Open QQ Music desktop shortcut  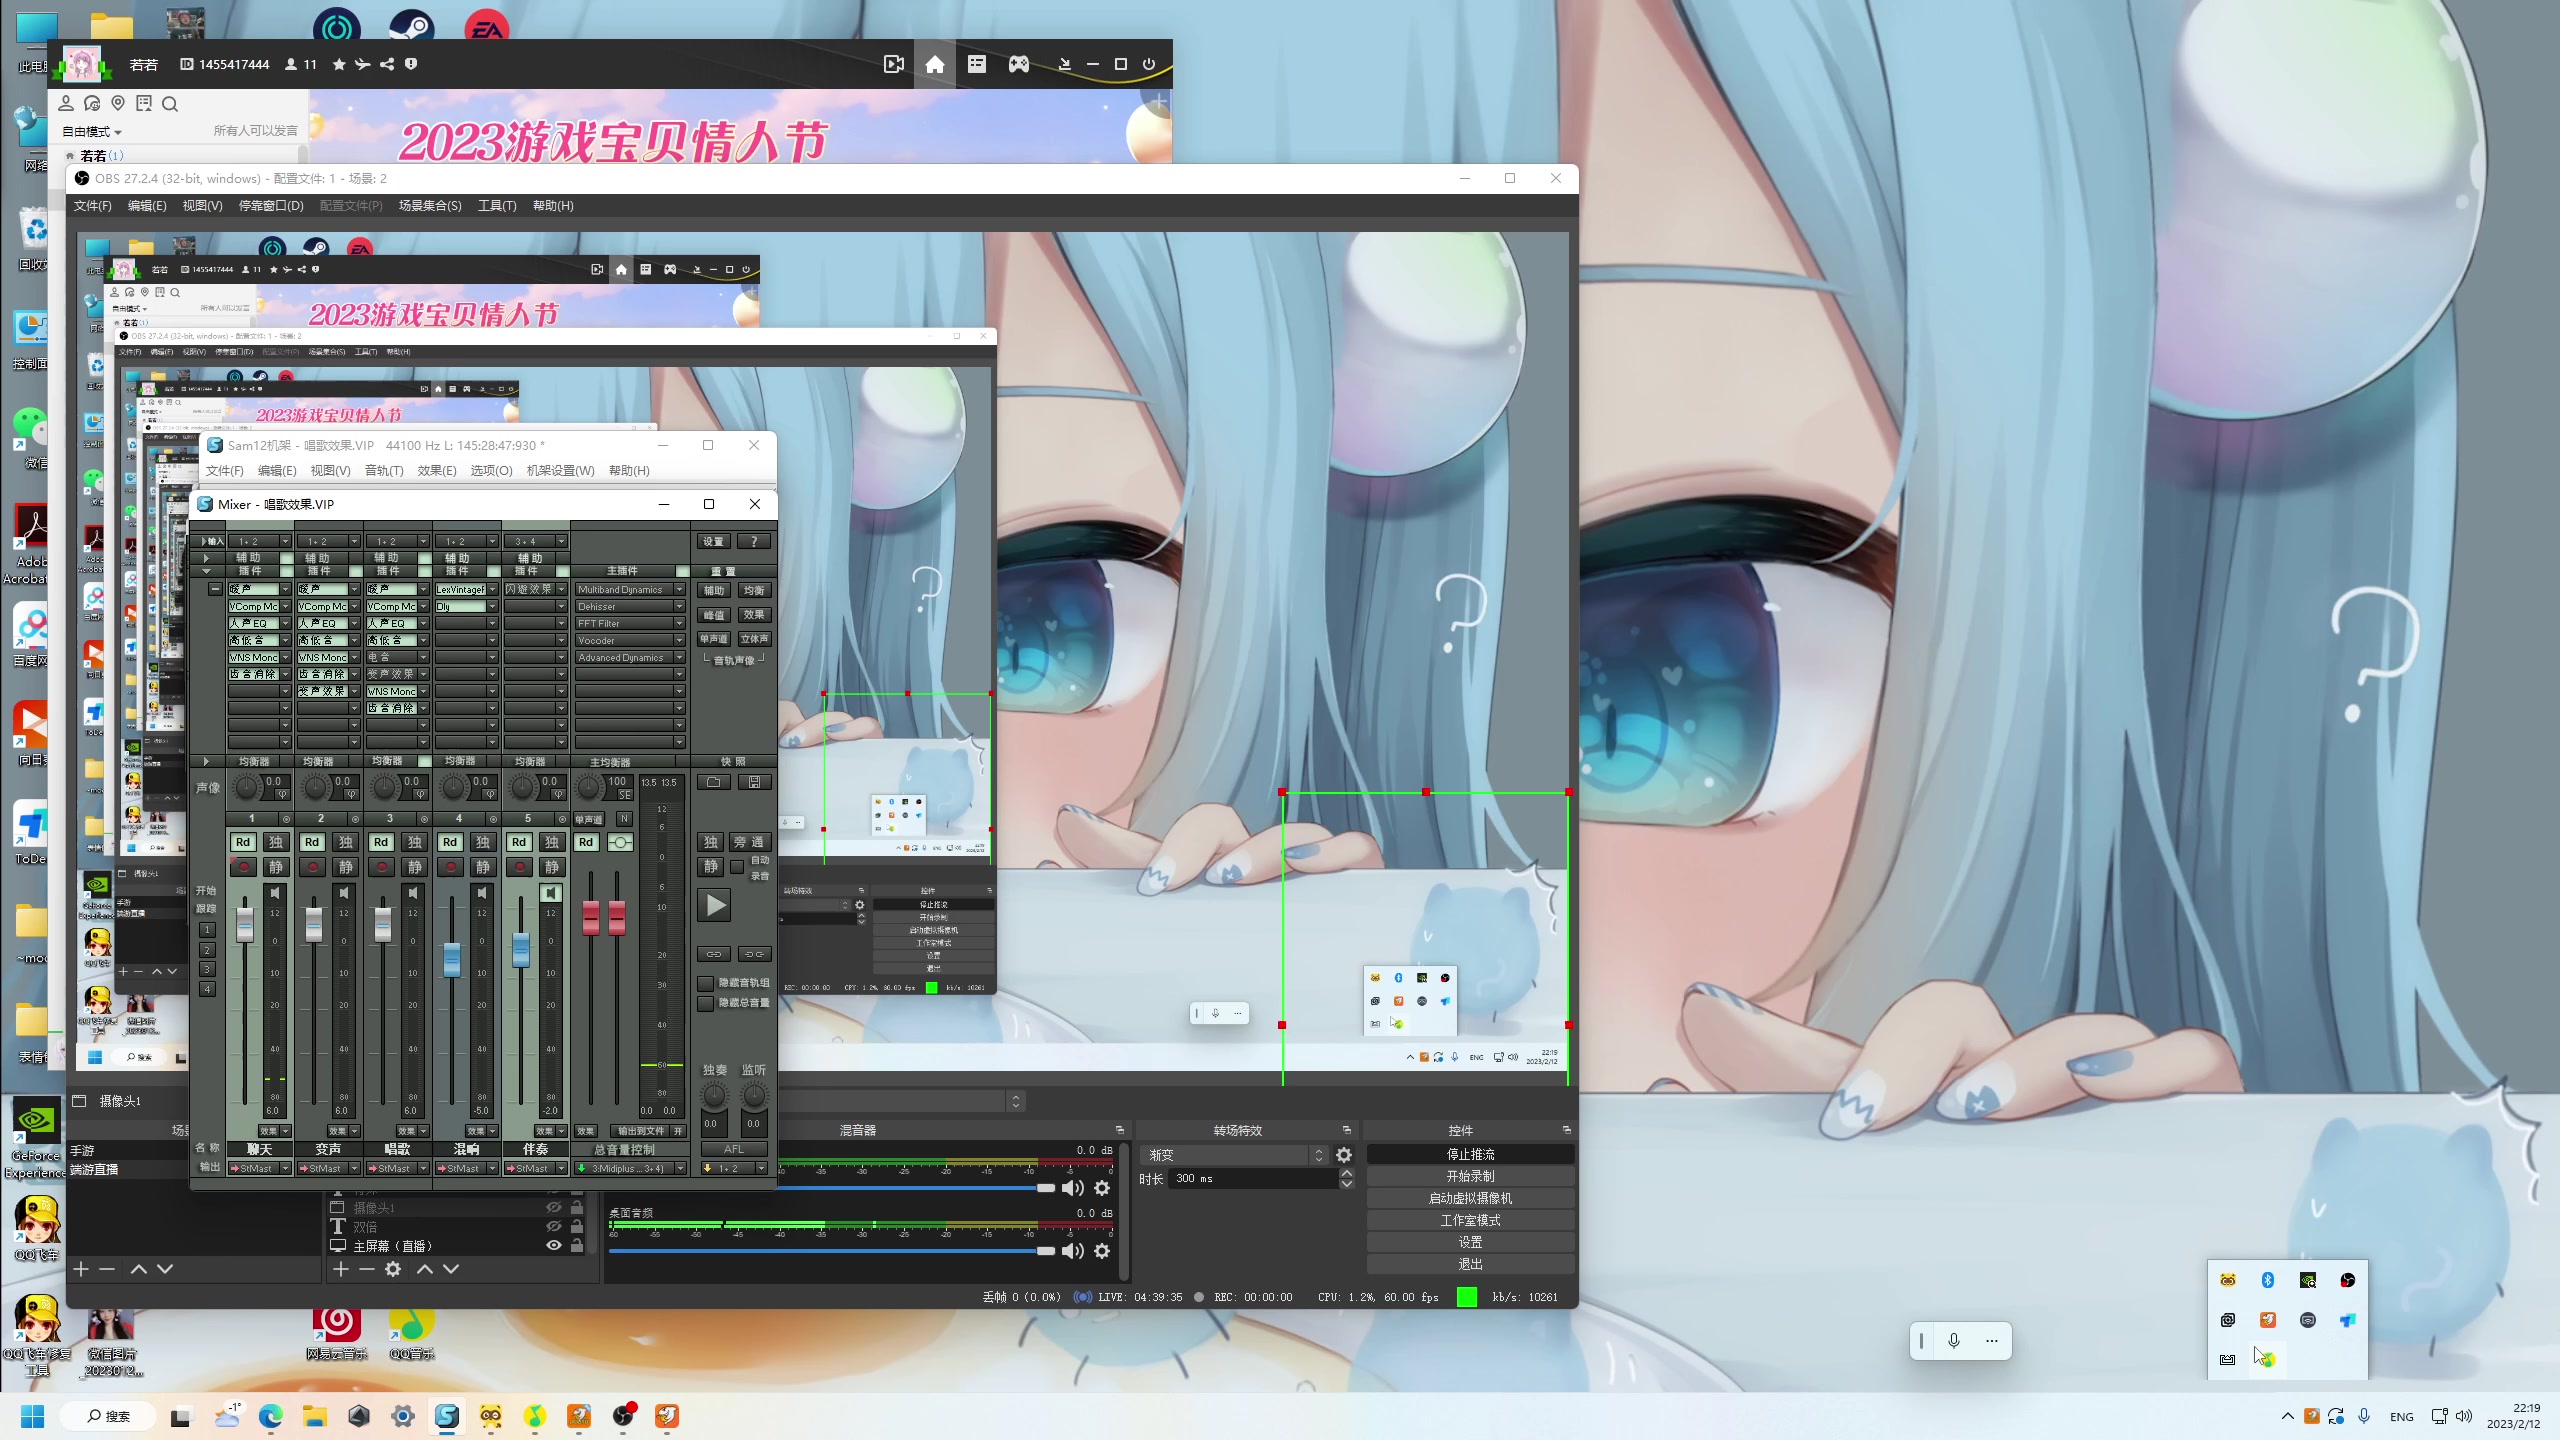tap(412, 1334)
